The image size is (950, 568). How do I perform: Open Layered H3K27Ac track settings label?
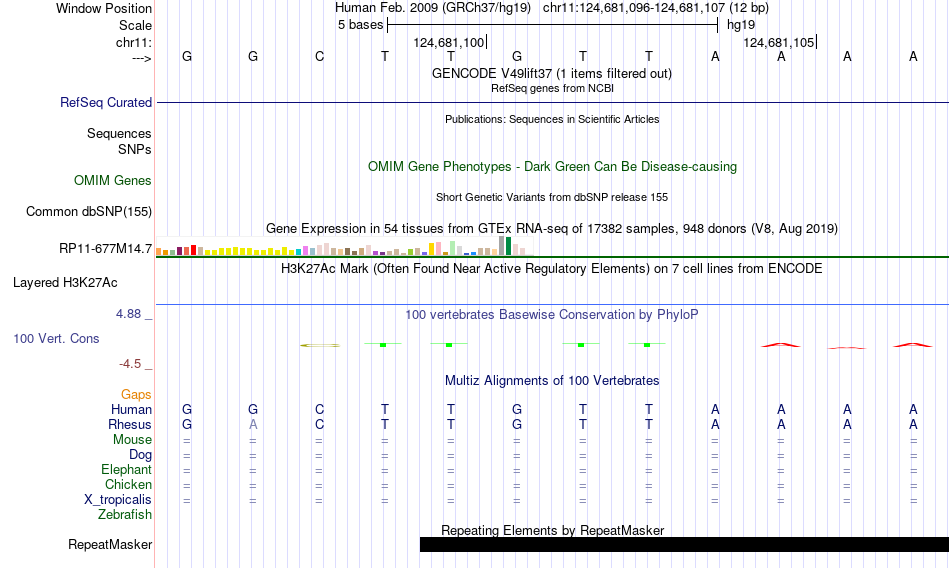coord(65,282)
